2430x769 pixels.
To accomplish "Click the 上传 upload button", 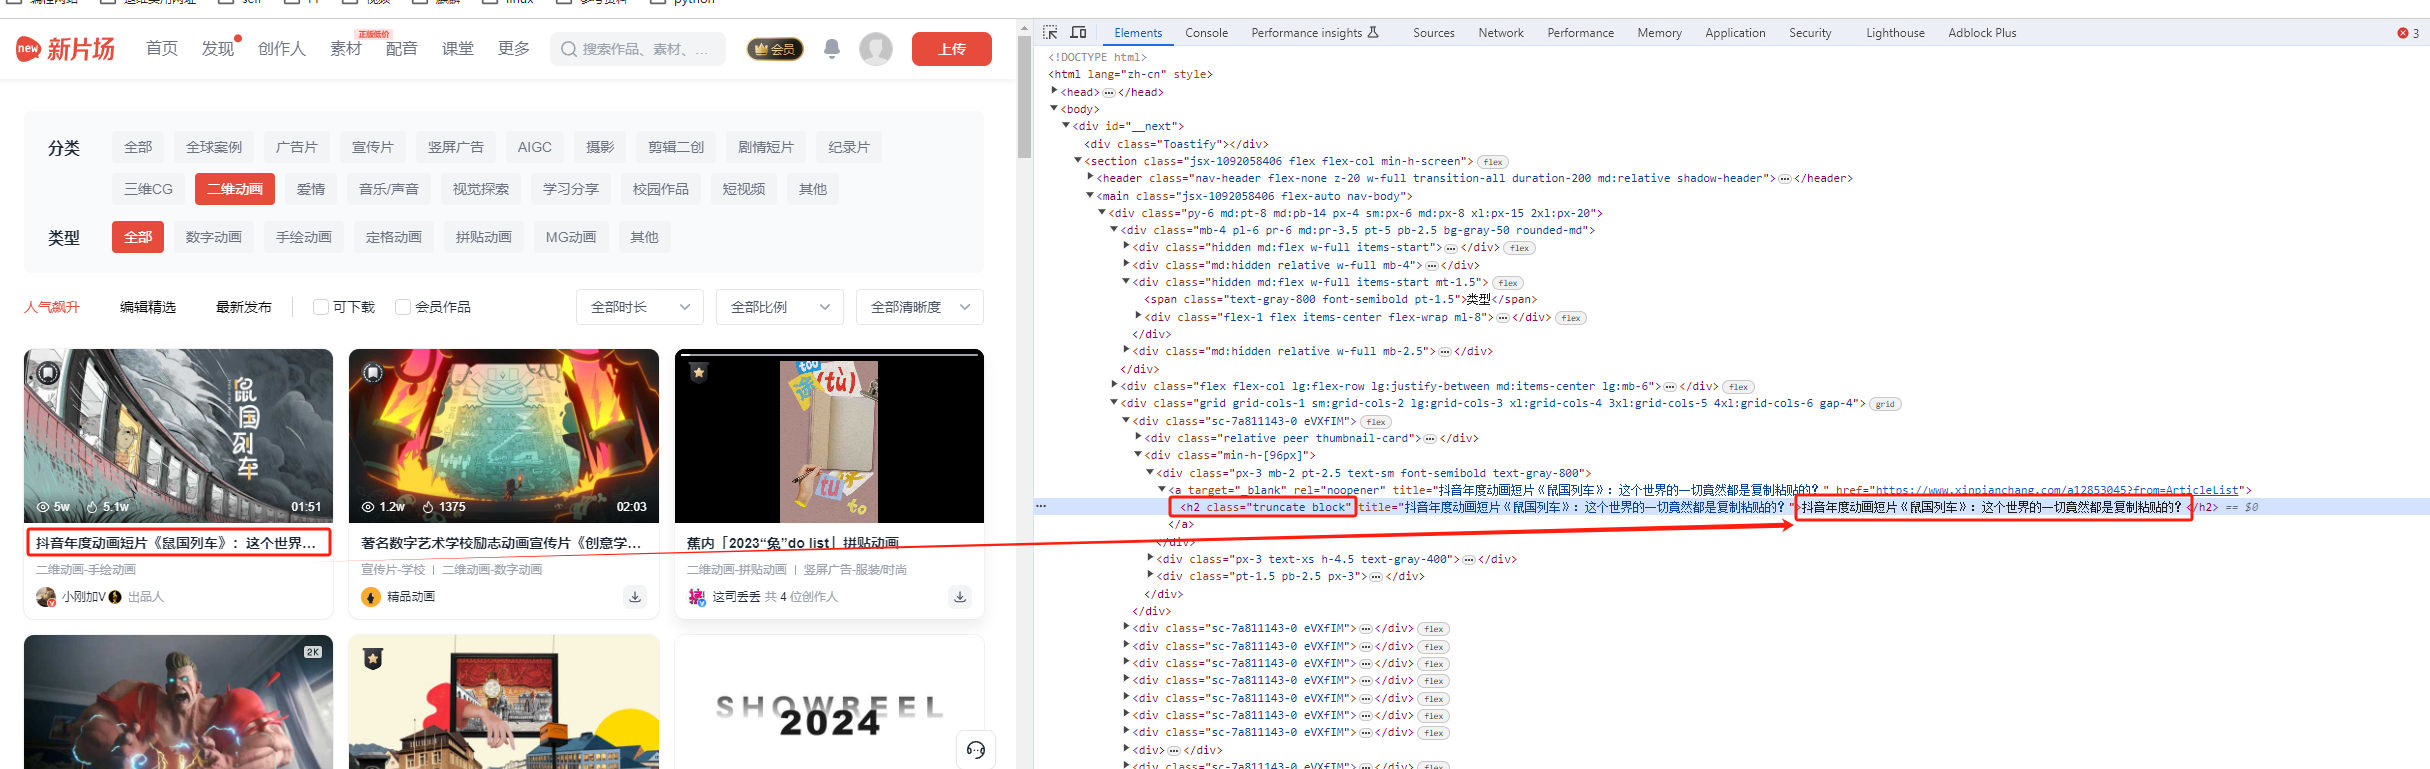I will pyautogui.click(x=952, y=49).
